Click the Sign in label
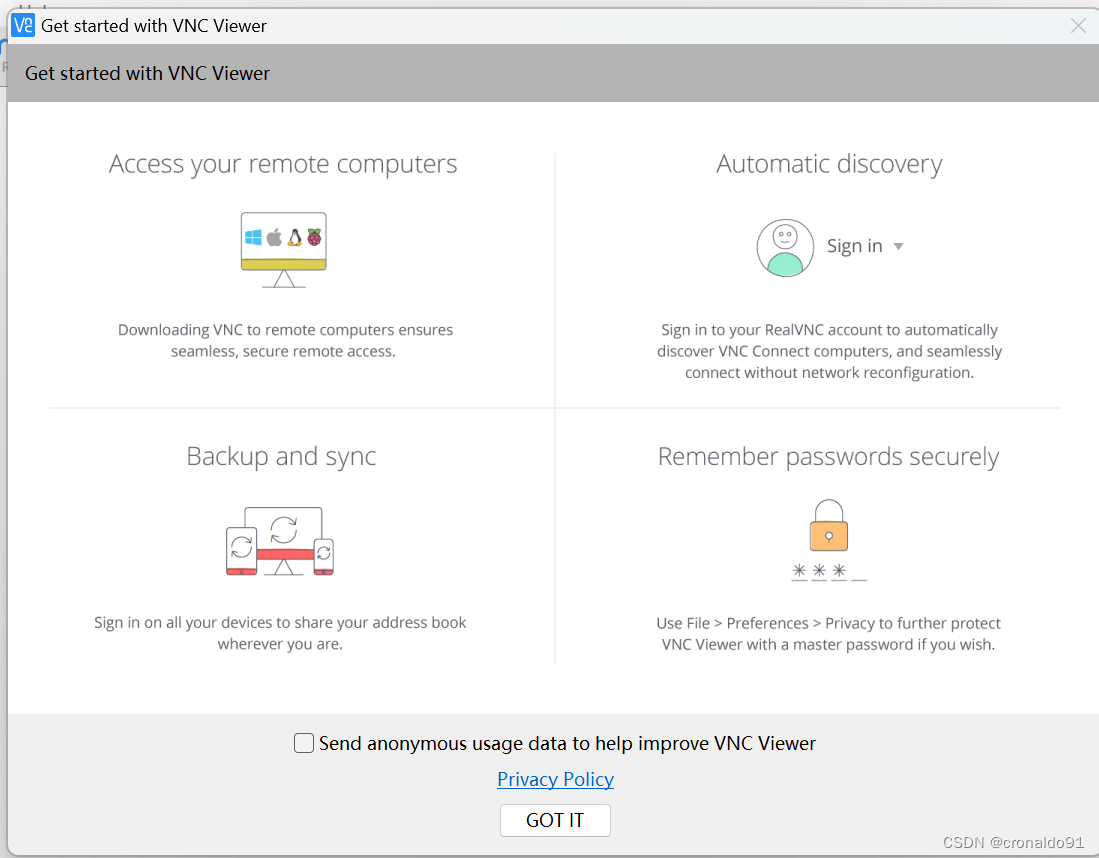Image resolution: width=1099 pixels, height=858 pixels. (854, 246)
